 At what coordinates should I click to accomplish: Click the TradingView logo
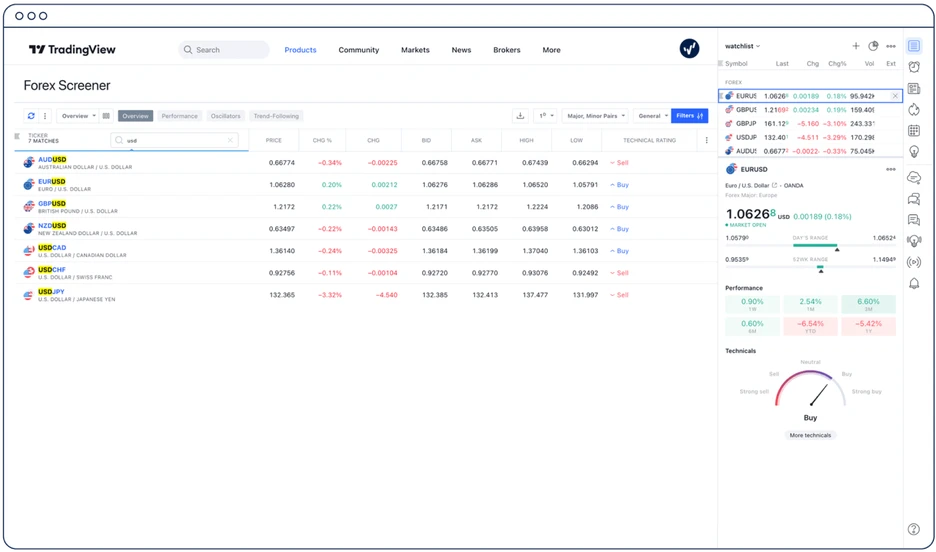pos(72,50)
